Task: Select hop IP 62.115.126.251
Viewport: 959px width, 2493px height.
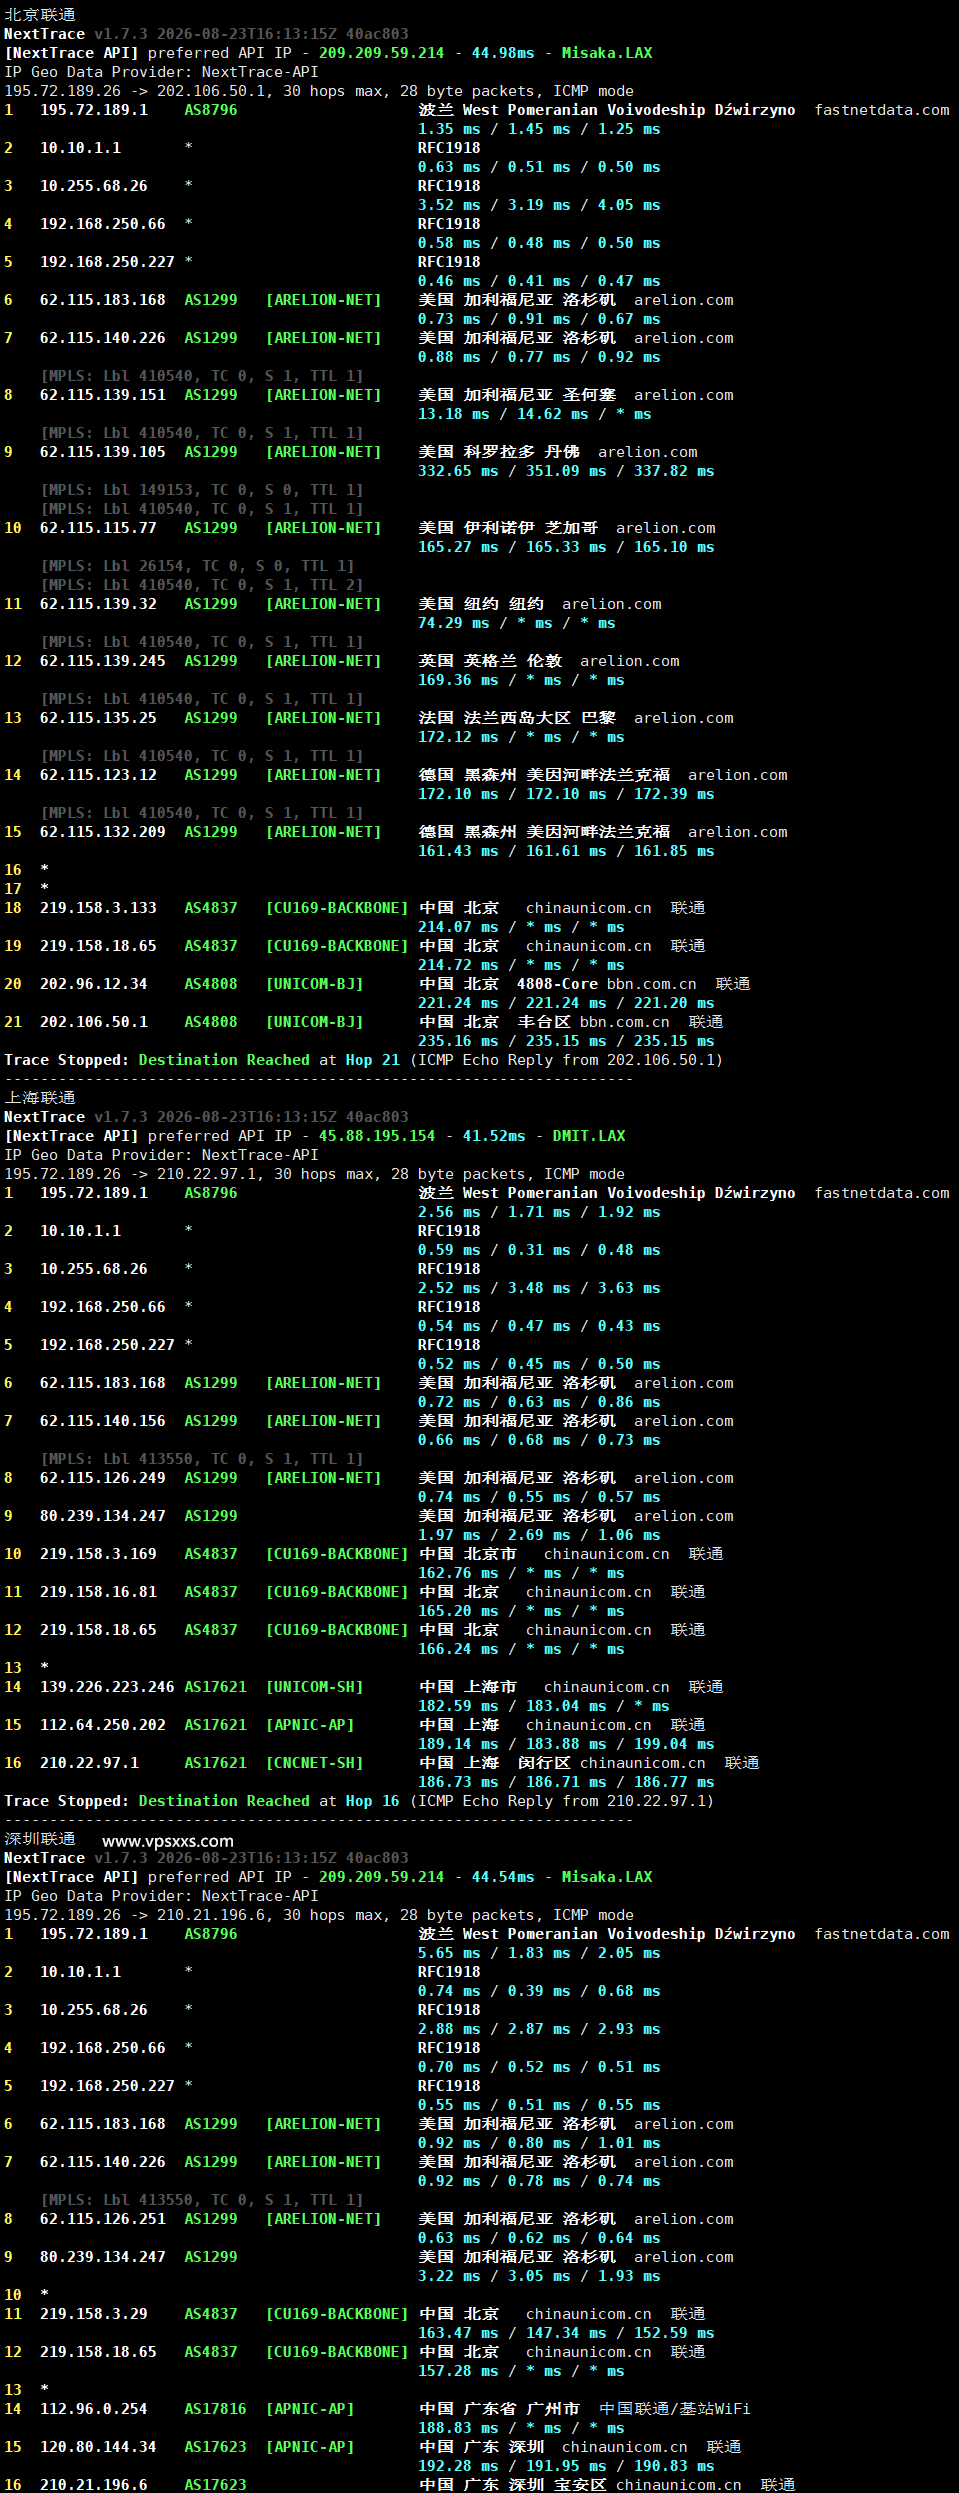Action: pos(103,2219)
